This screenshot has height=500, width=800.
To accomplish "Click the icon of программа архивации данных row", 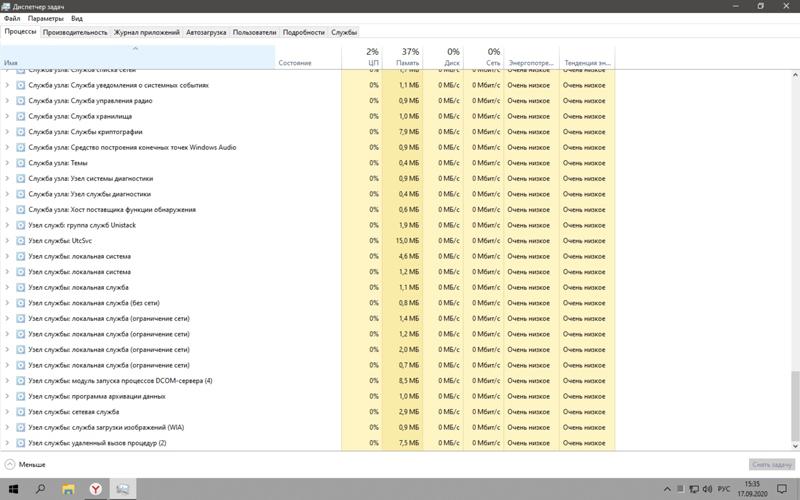I will [20, 396].
